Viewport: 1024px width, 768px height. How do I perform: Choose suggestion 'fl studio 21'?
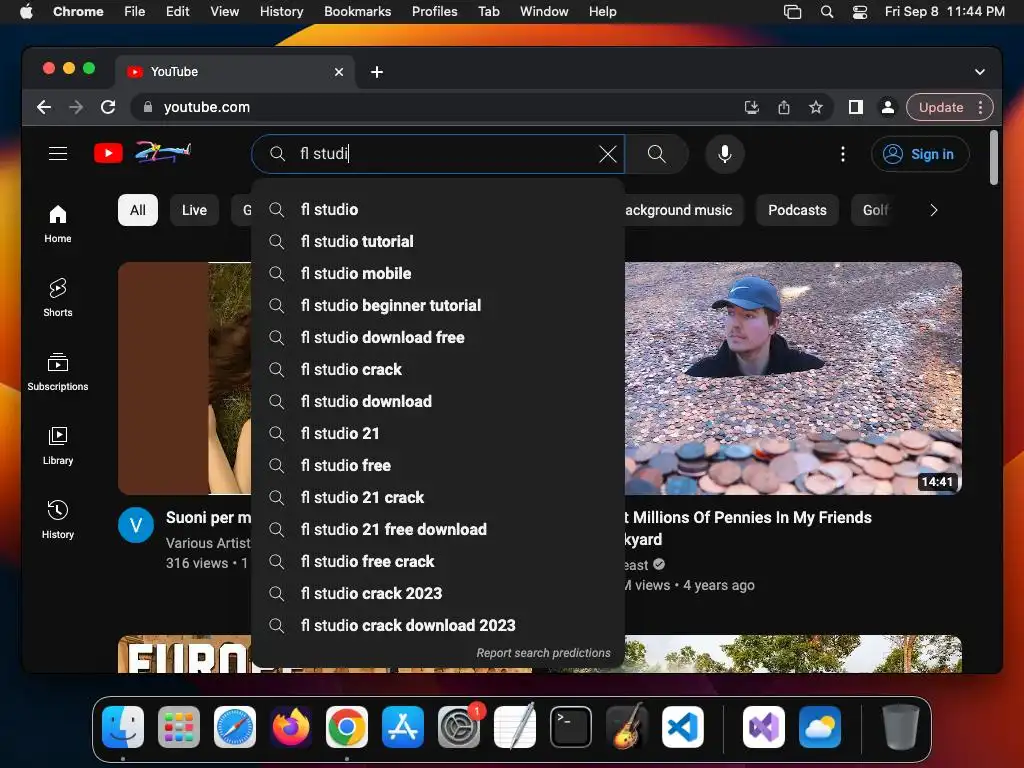438,434
